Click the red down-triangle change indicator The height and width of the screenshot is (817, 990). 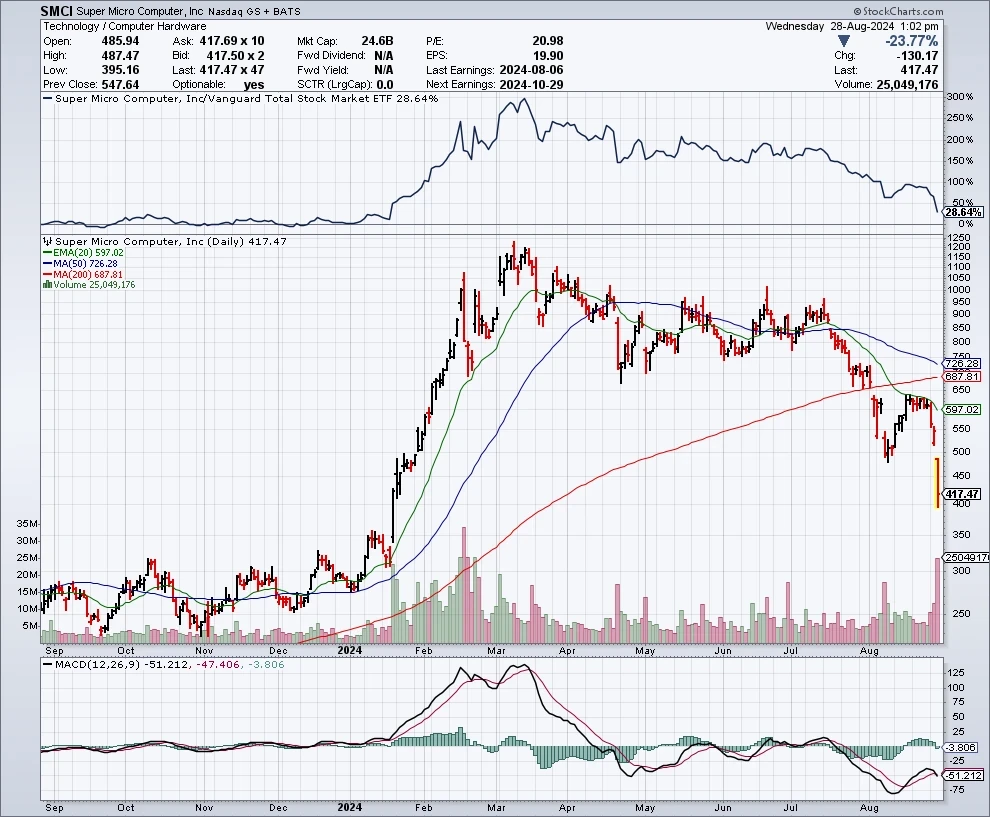[845, 41]
